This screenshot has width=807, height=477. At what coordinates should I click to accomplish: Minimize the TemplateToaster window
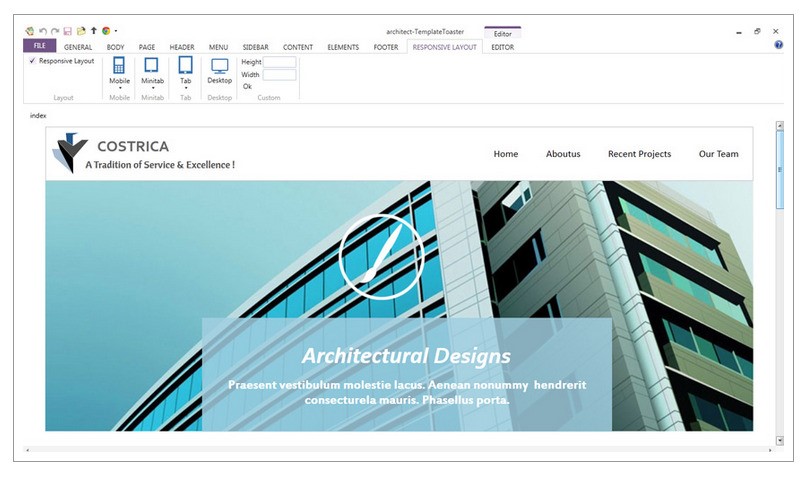tap(739, 32)
